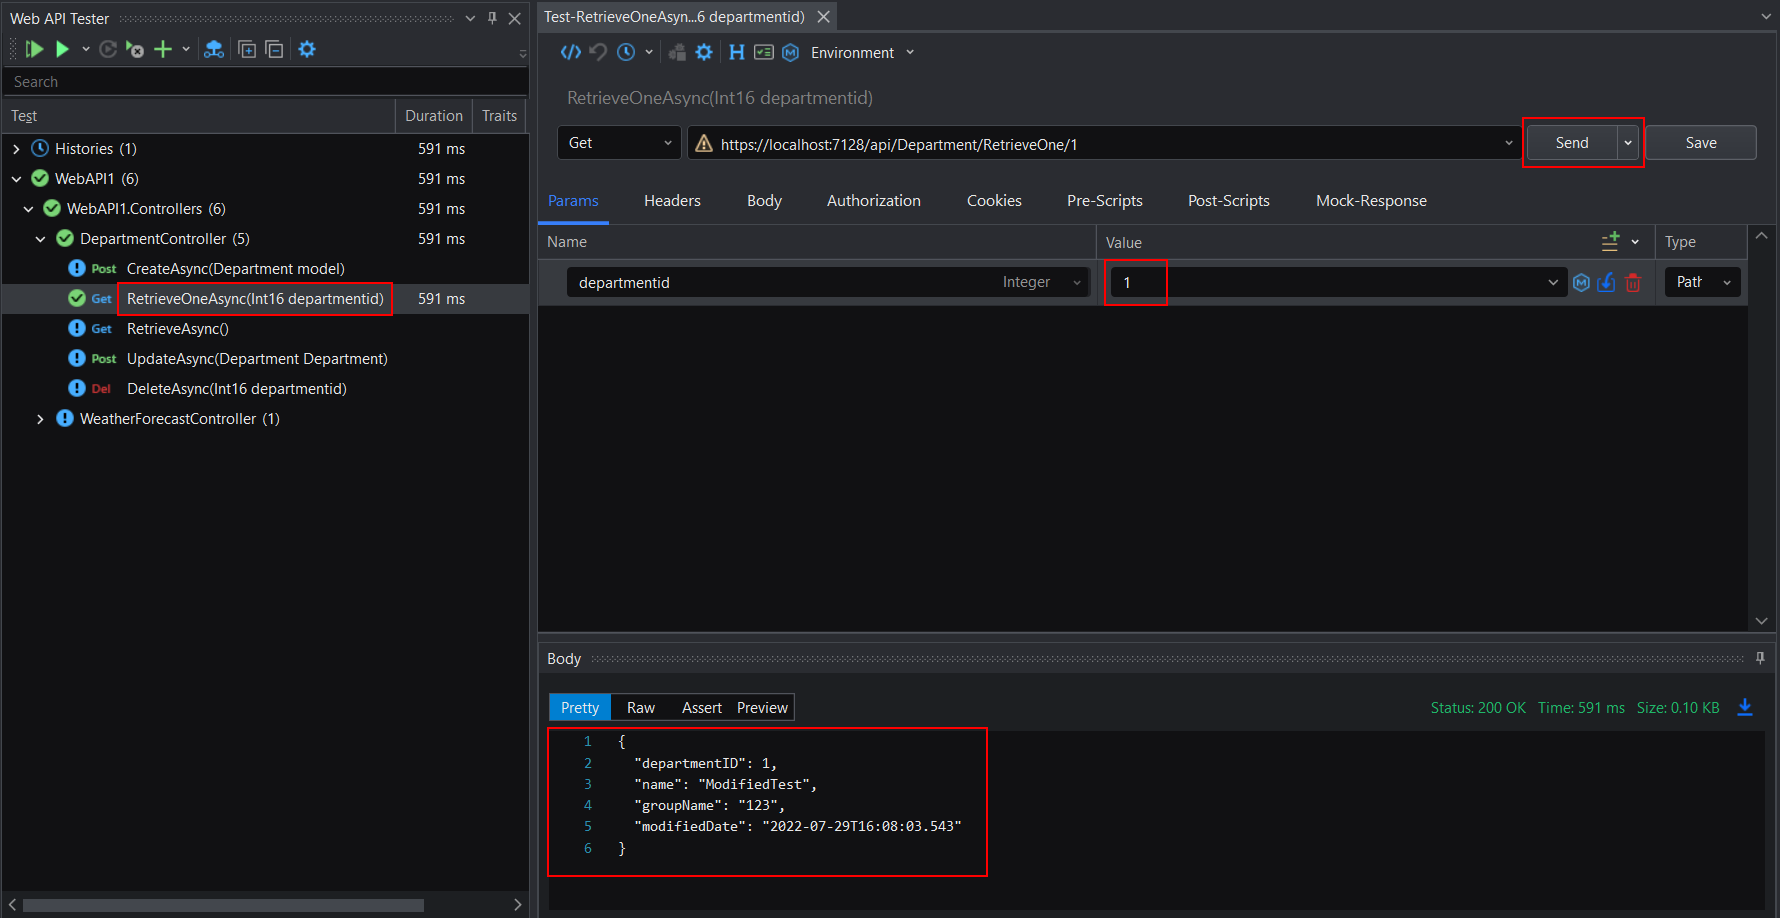The image size is (1780, 918).
Task: Click the test list horizontal scrollbar
Action: (x=223, y=905)
